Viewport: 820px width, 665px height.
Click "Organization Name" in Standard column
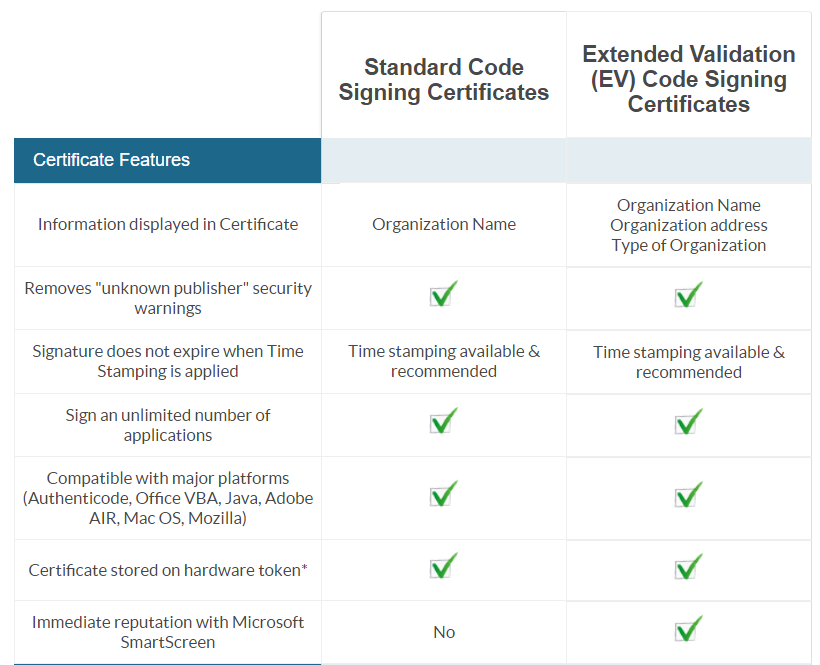(444, 224)
